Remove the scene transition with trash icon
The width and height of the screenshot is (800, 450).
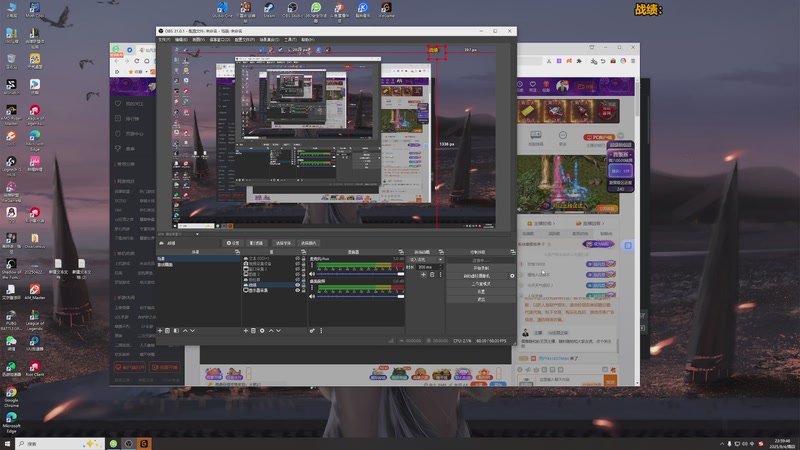coord(432,274)
